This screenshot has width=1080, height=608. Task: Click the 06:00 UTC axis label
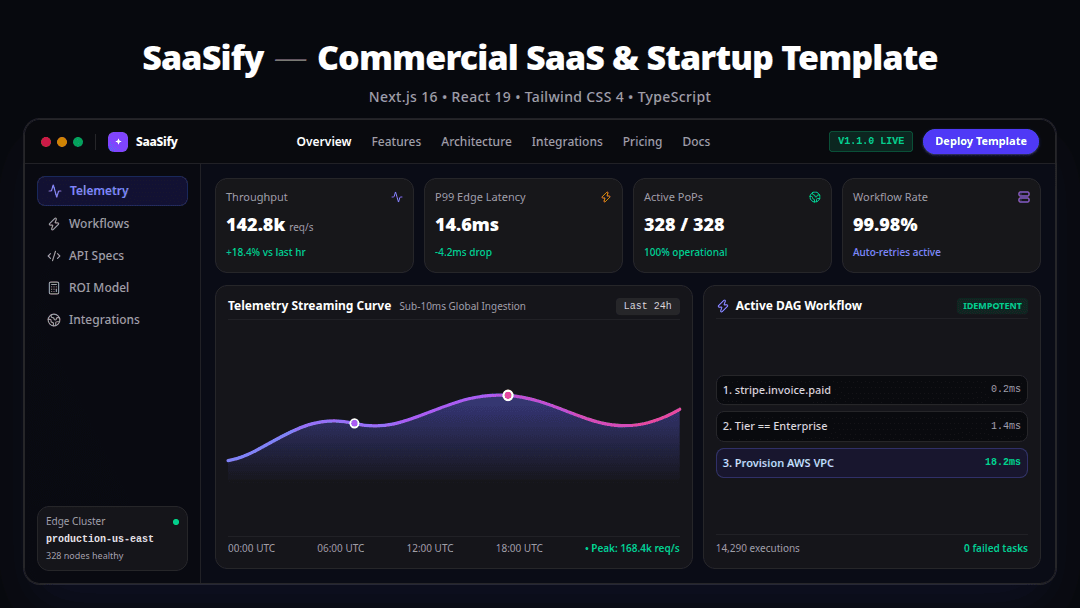[x=340, y=548]
